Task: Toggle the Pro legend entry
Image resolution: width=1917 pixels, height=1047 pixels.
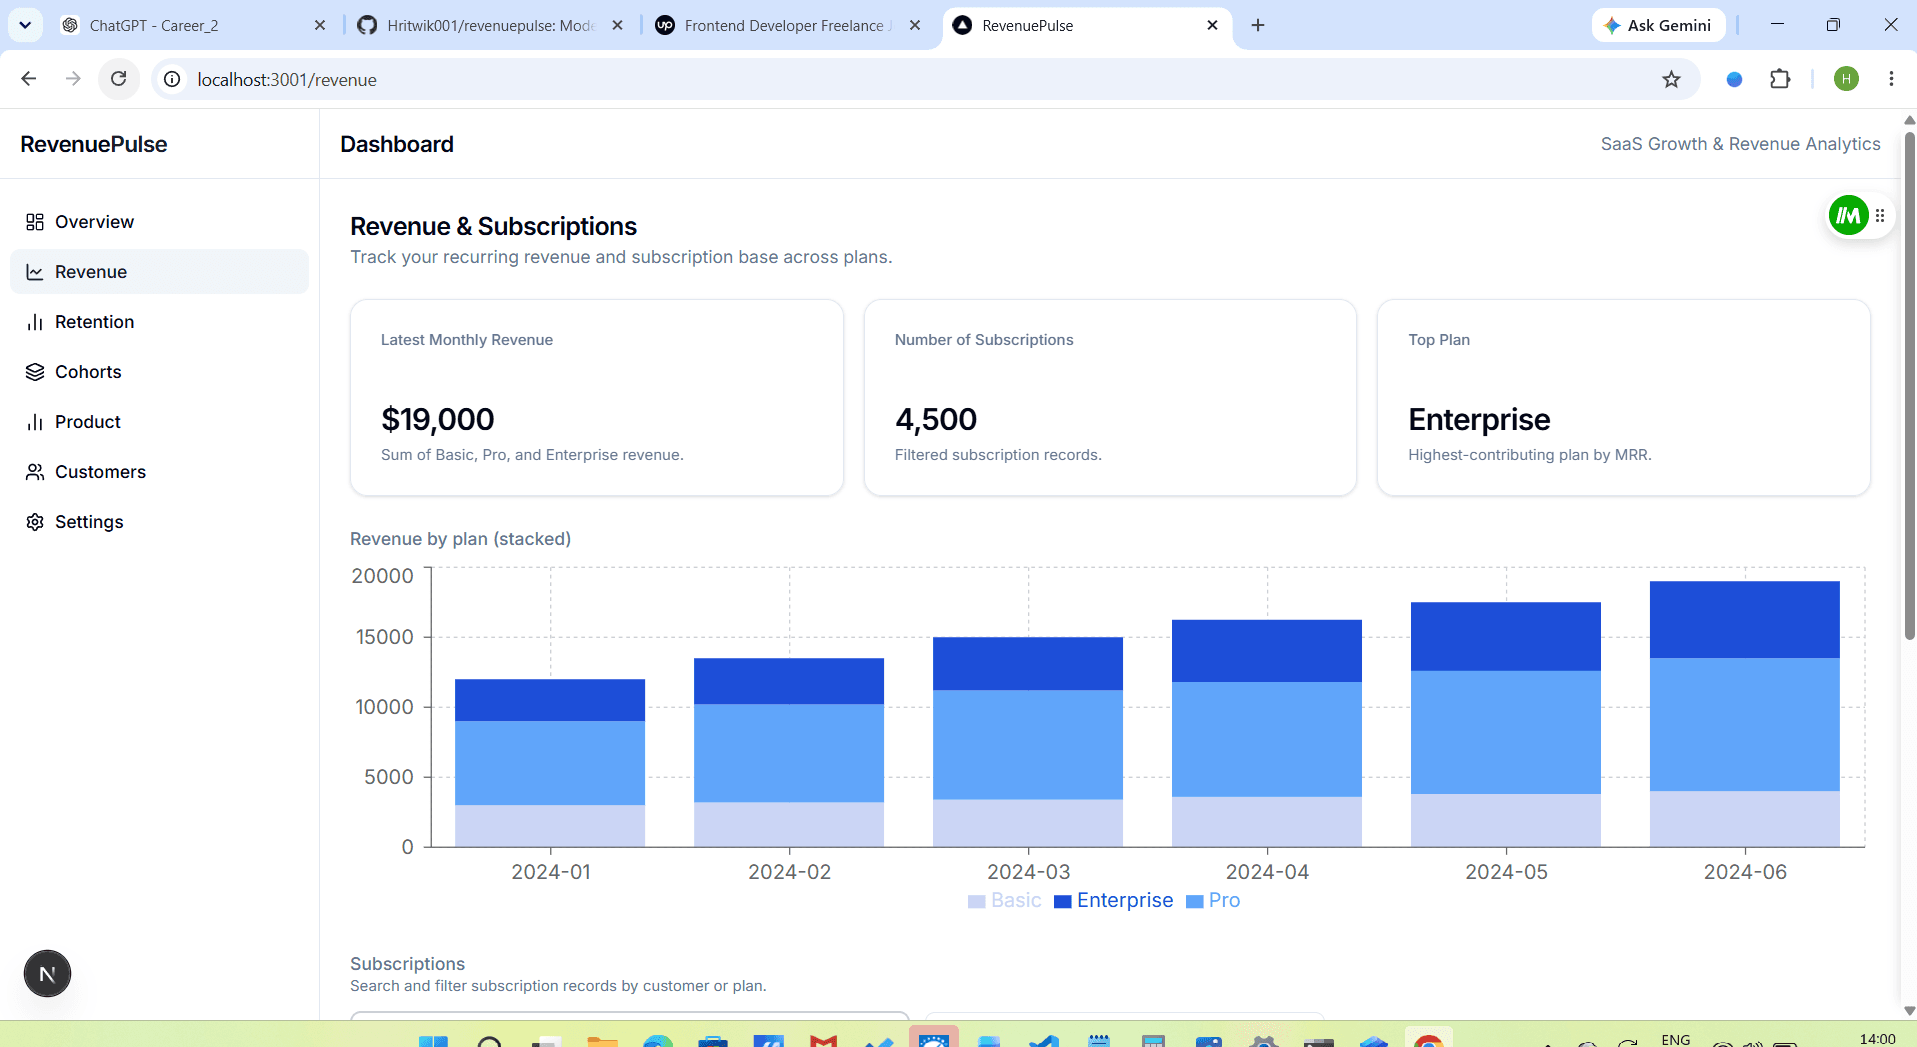Action: pos(1213,900)
